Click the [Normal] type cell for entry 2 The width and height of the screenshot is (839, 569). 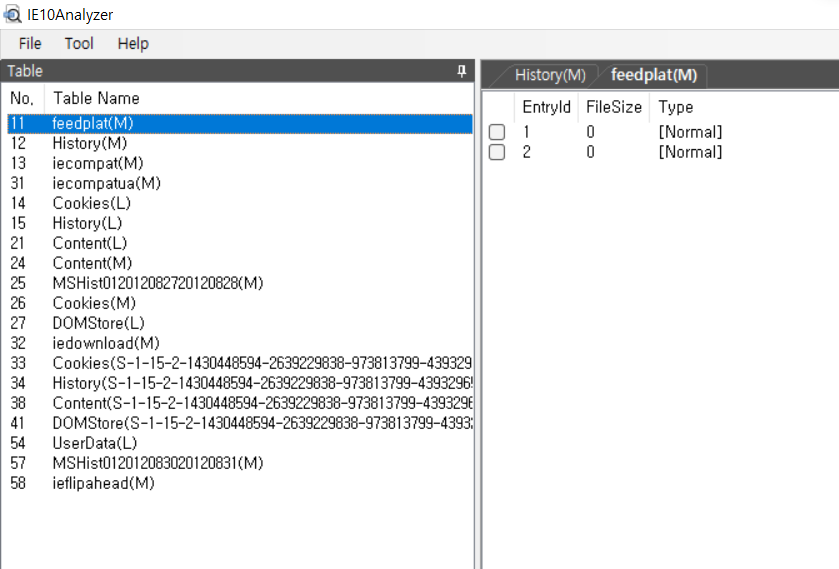[x=690, y=152]
